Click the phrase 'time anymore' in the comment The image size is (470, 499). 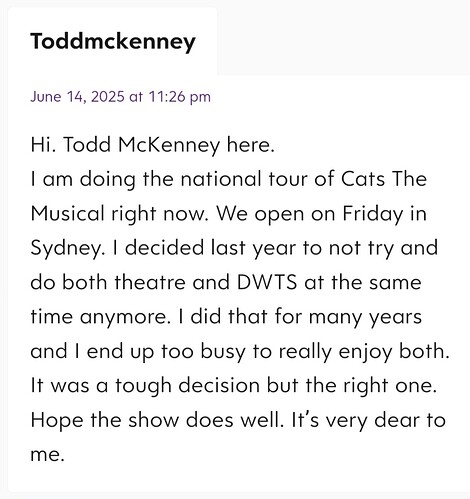coord(98,317)
